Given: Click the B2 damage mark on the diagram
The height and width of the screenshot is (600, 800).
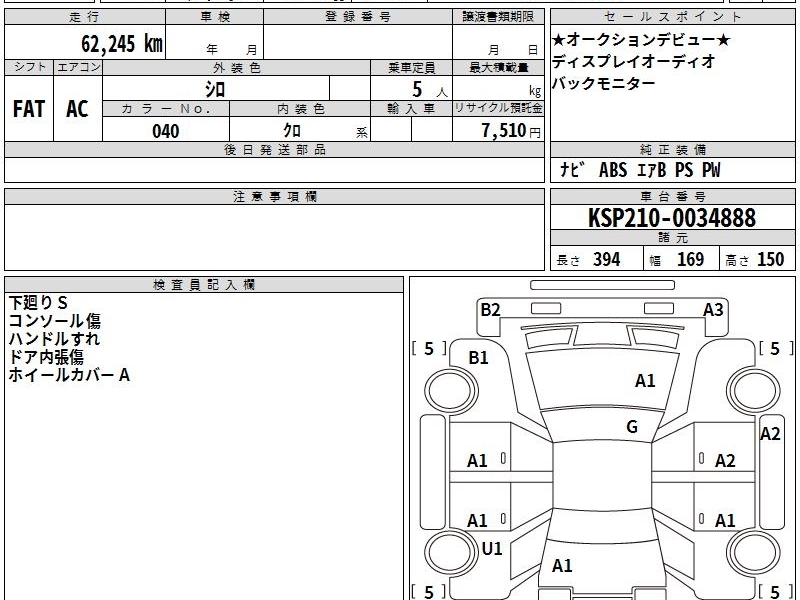Looking at the screenshot, I should tap(490, 310).
